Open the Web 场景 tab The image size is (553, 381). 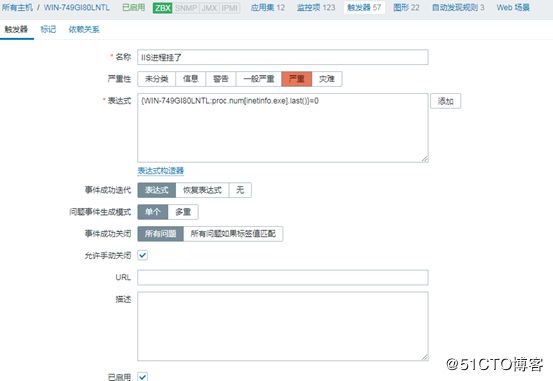(x=513, y=7)
